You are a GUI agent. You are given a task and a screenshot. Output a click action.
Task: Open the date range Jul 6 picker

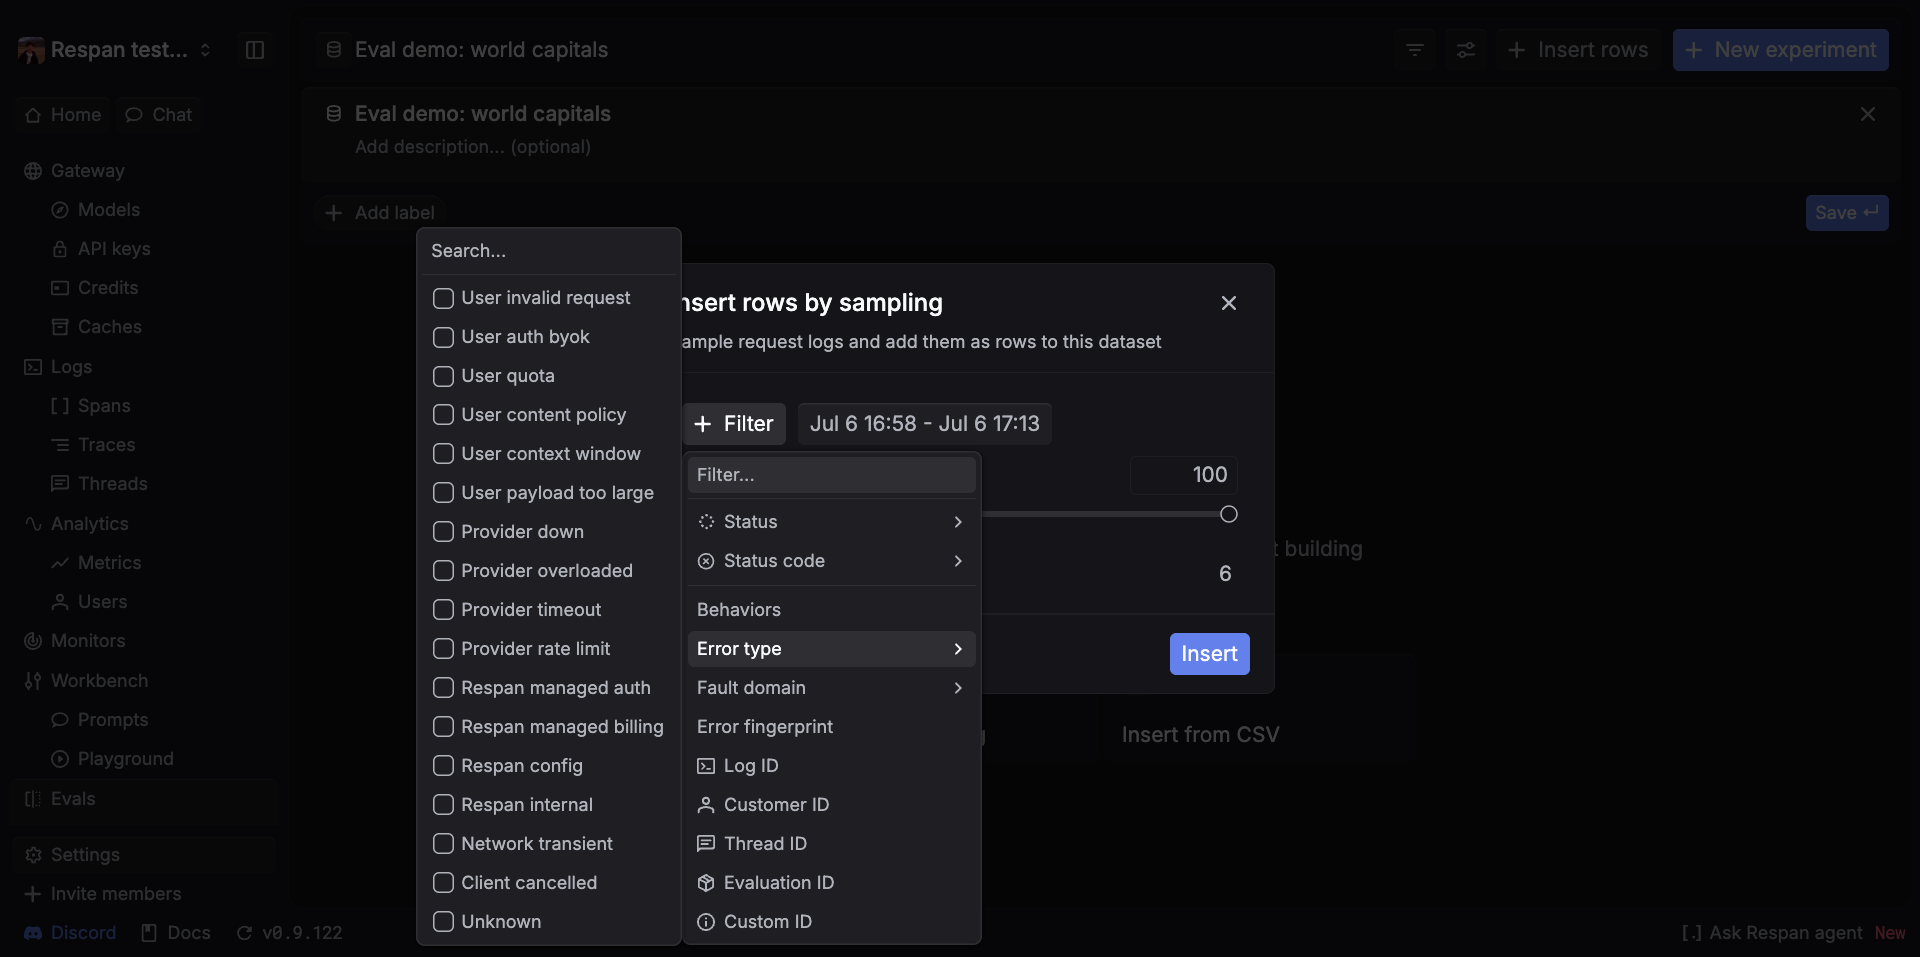(924, 424)
